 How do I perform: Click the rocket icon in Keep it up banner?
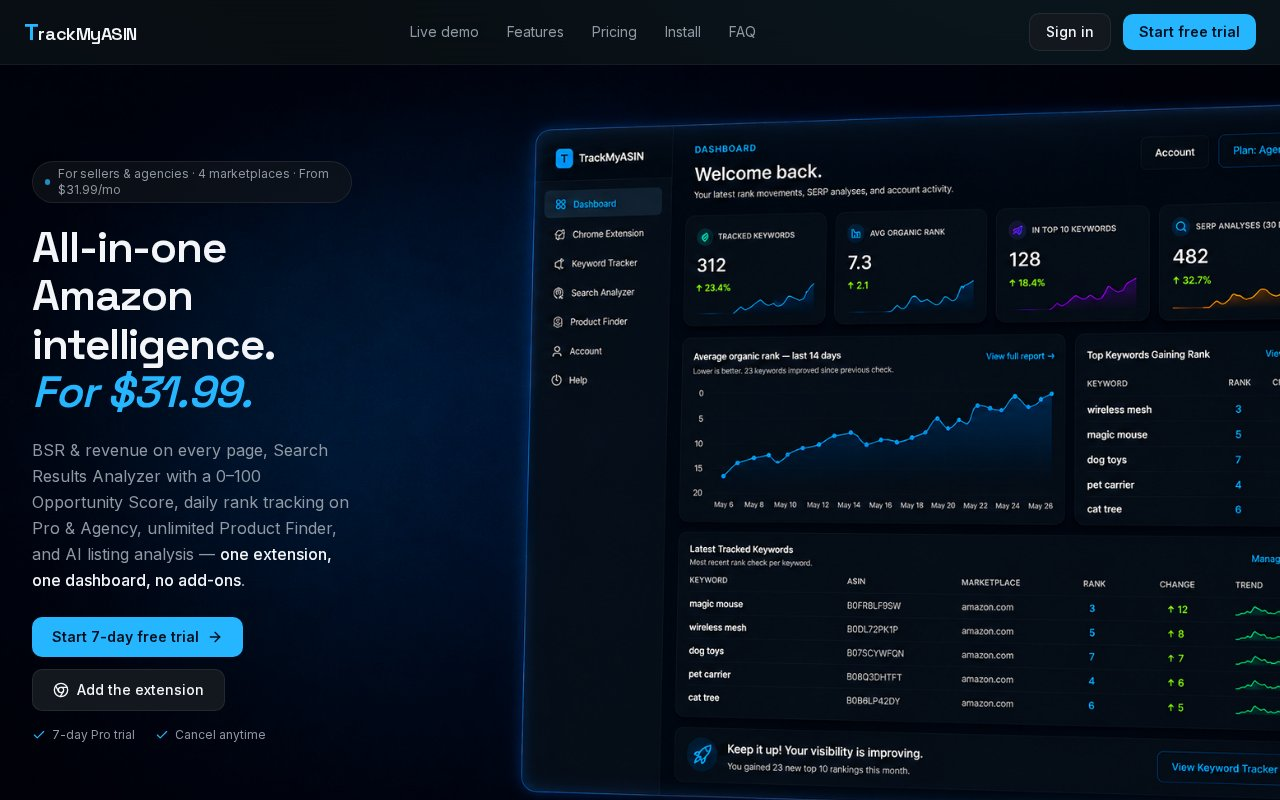pyautogui.click(x=702, y=754)
